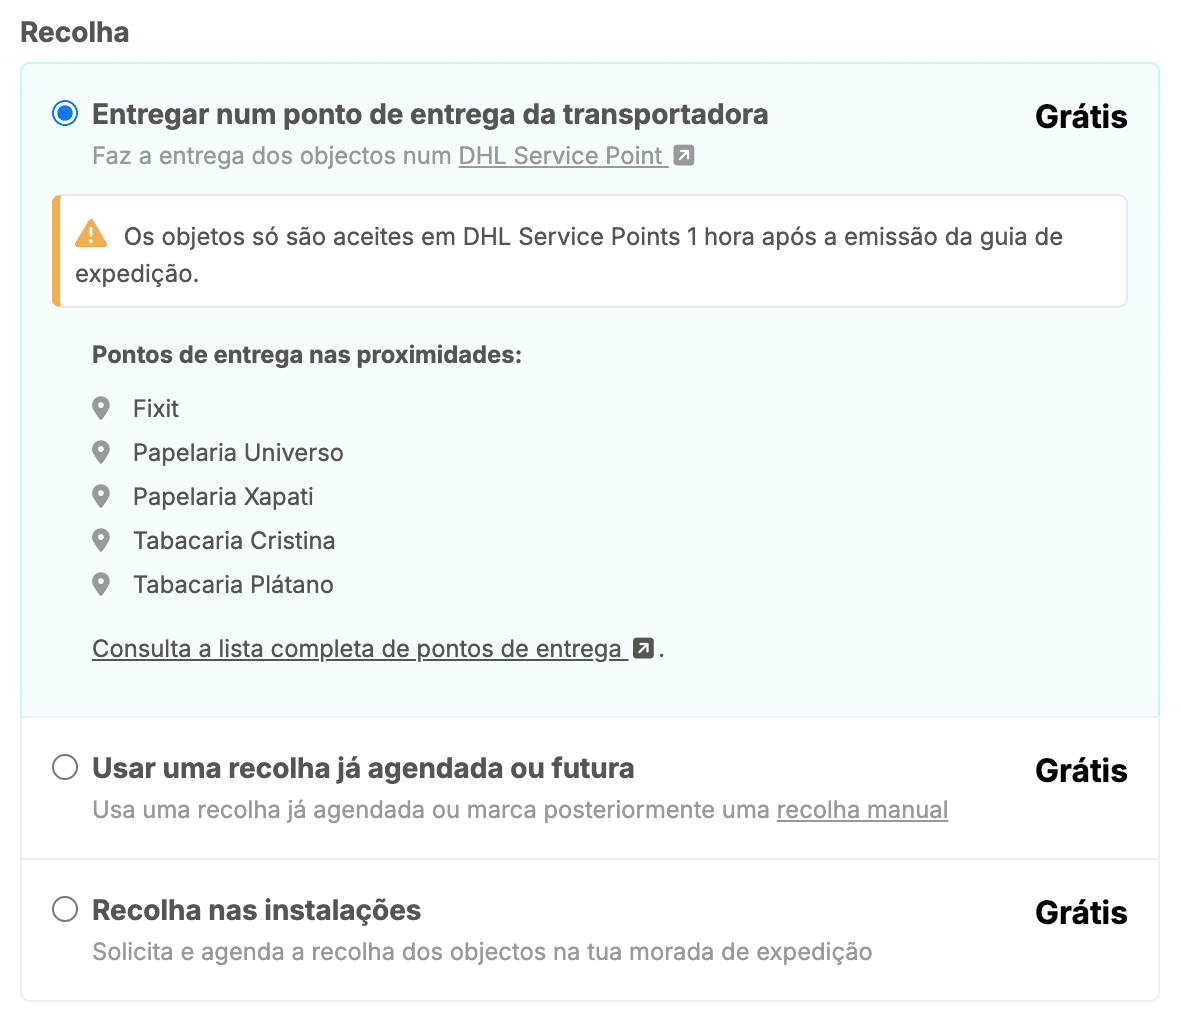Click the external link icon after the full list link
1180x1026 pixels.
click(x=644, y=649)
